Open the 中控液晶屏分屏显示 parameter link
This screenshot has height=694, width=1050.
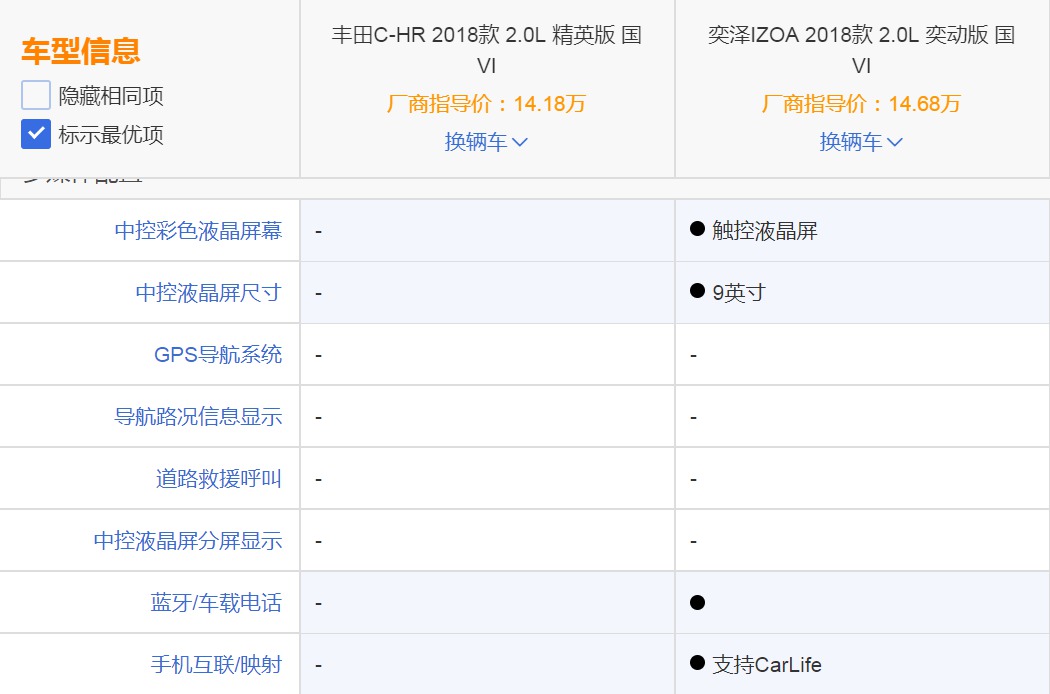pos(188,541)
